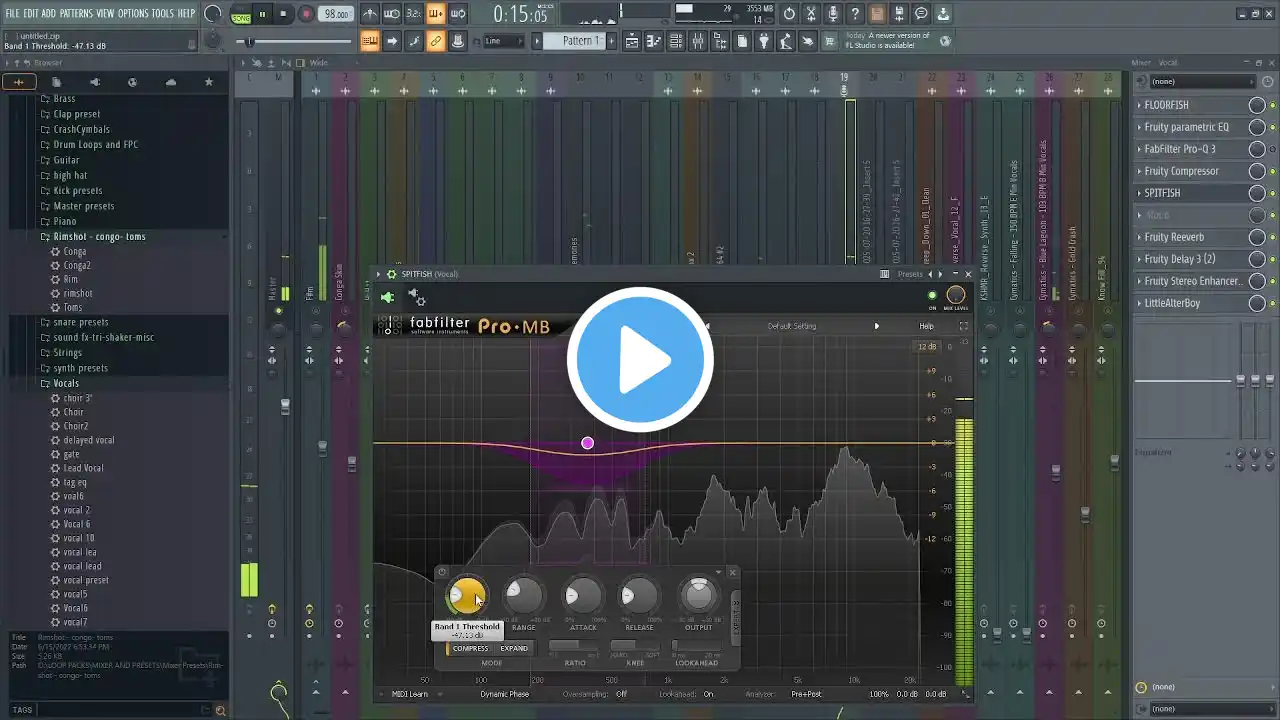Screen dimensions: 1280x720
Task: Click the Default Setting preset label
Action: (x=792, y=326)
